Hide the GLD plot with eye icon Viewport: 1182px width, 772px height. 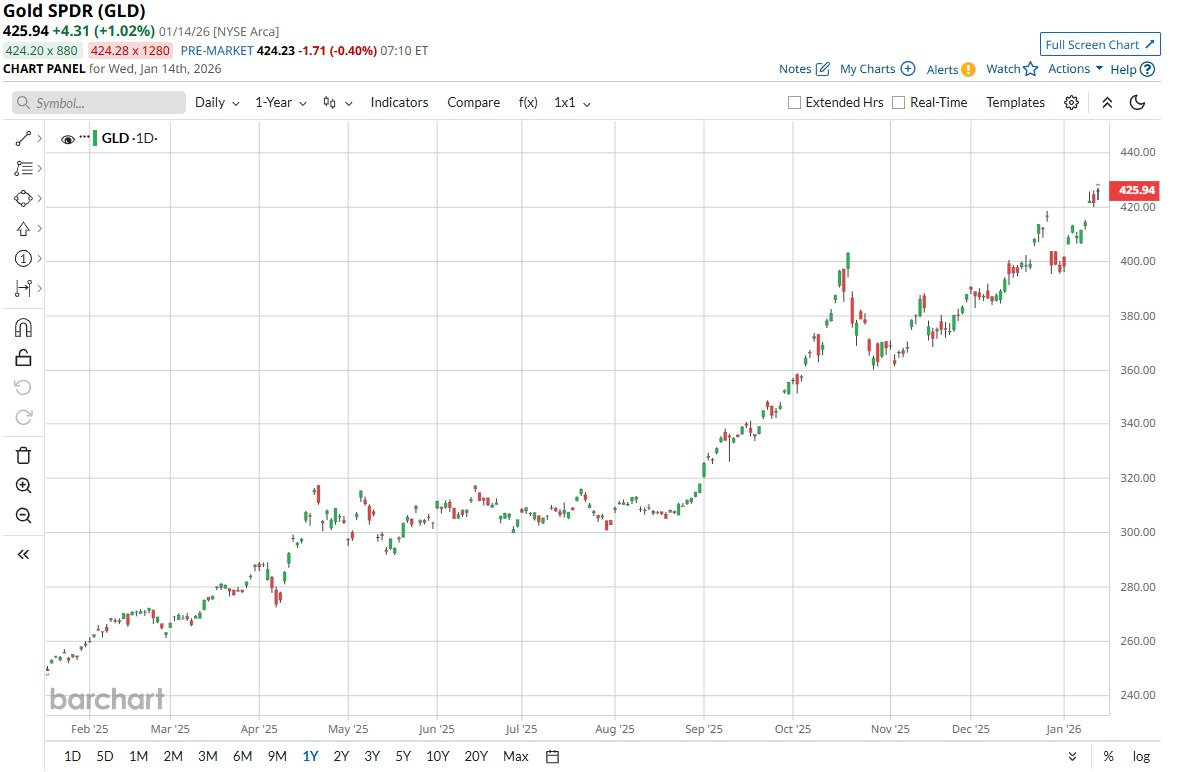68,139
